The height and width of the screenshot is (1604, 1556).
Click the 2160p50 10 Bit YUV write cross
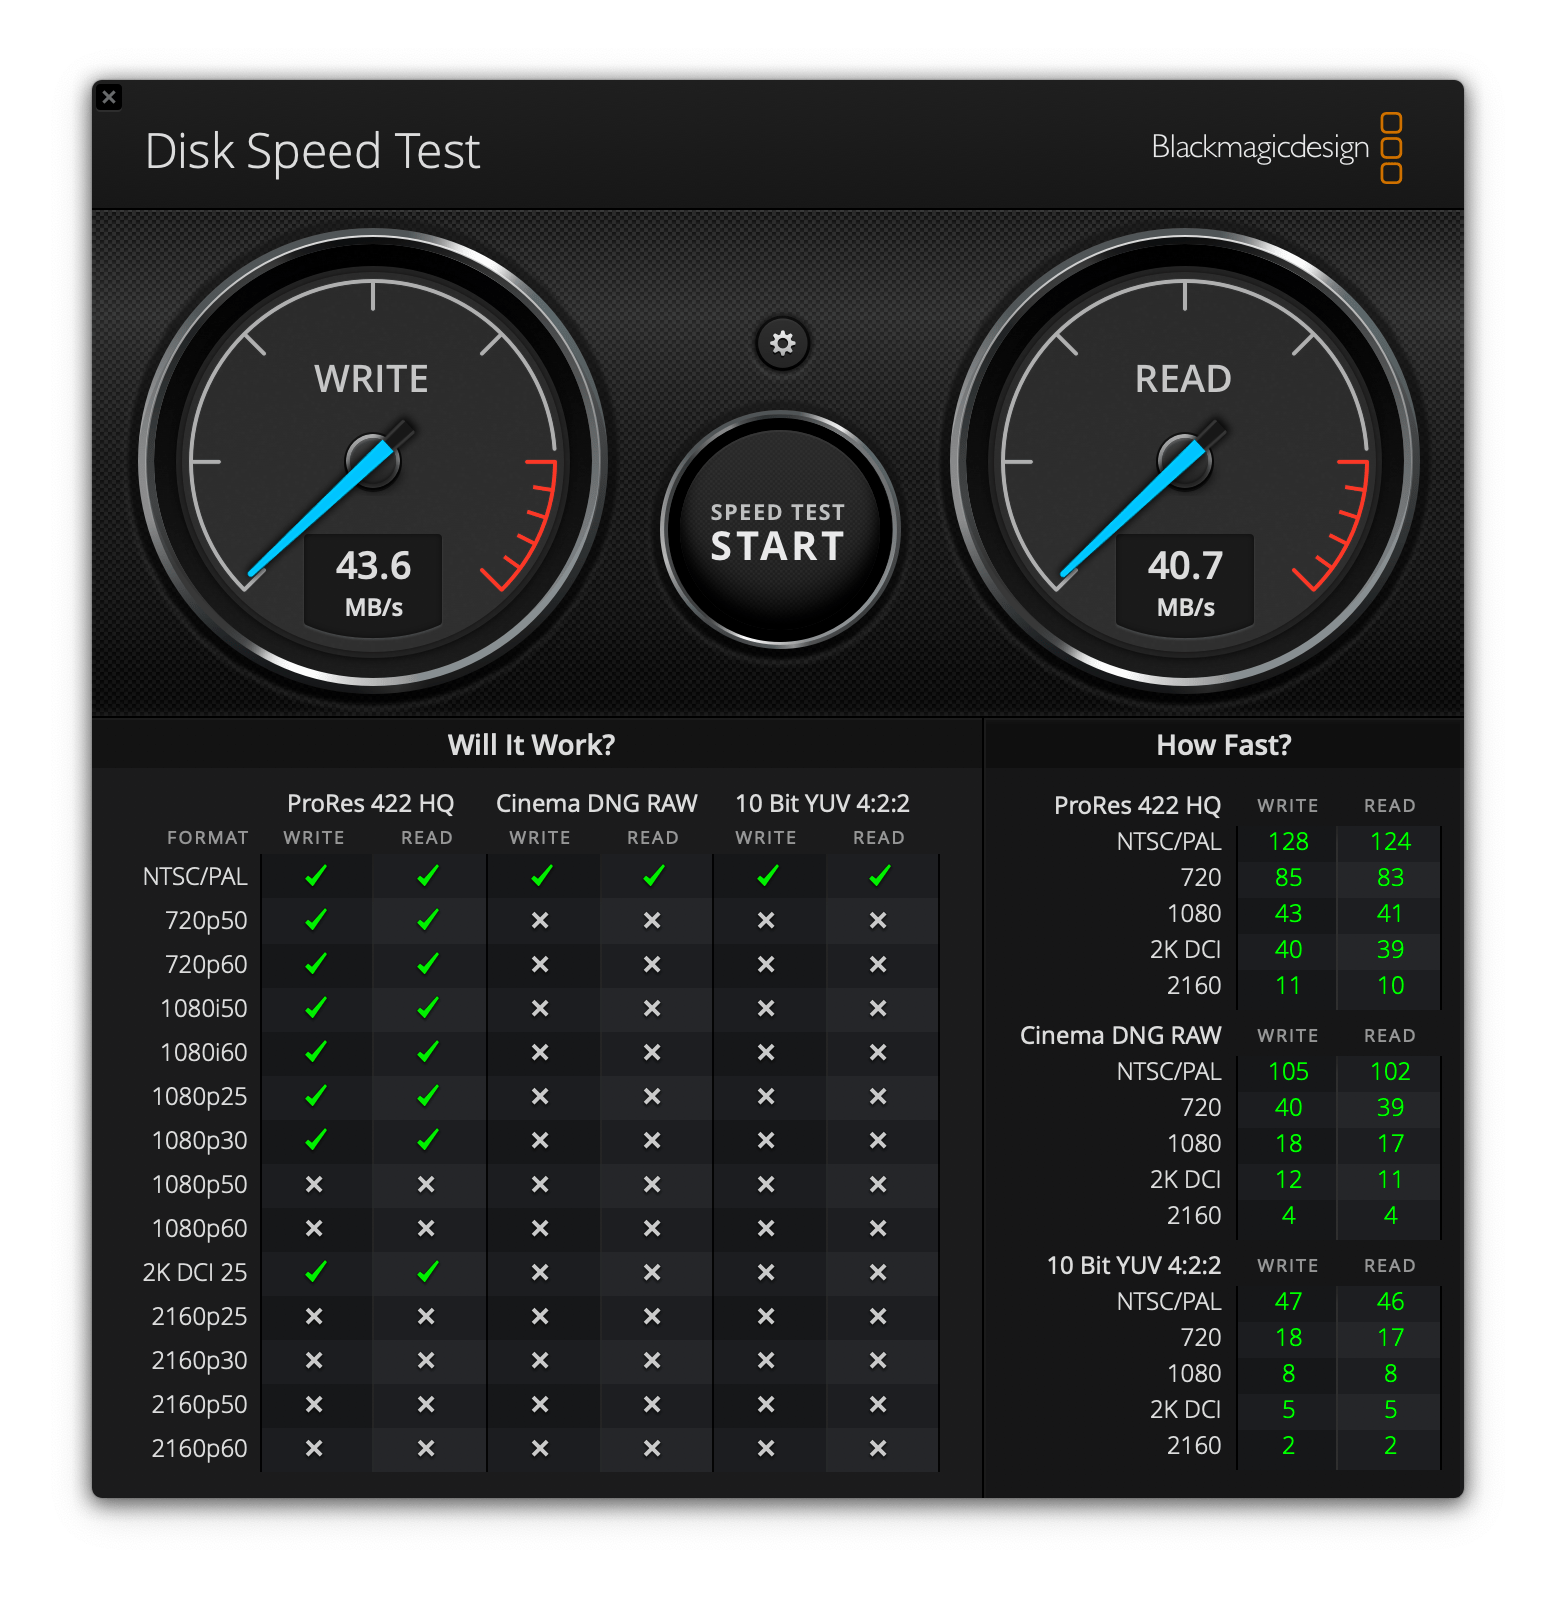click(766, 1404)
